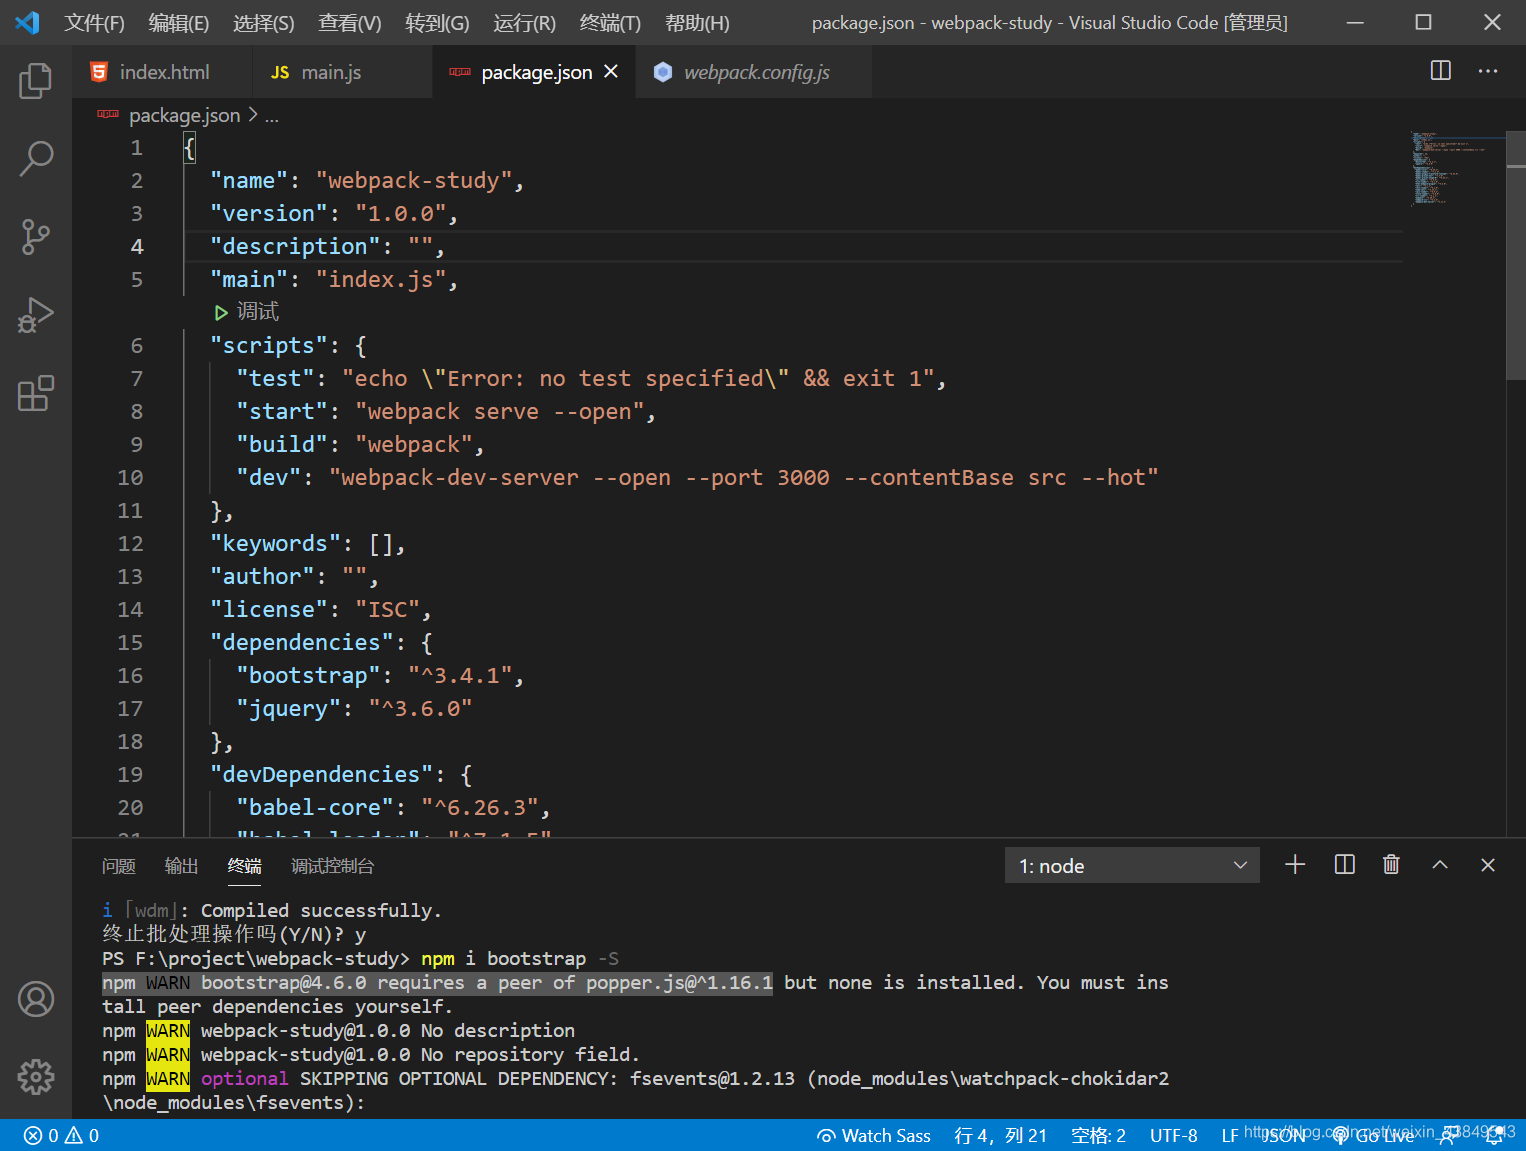Image resolution: width=1526 pixels, height=1151 pixels.
Task: Switch to the 输出 panel tab
Action: pyautogui.click(x=181, y=866)
